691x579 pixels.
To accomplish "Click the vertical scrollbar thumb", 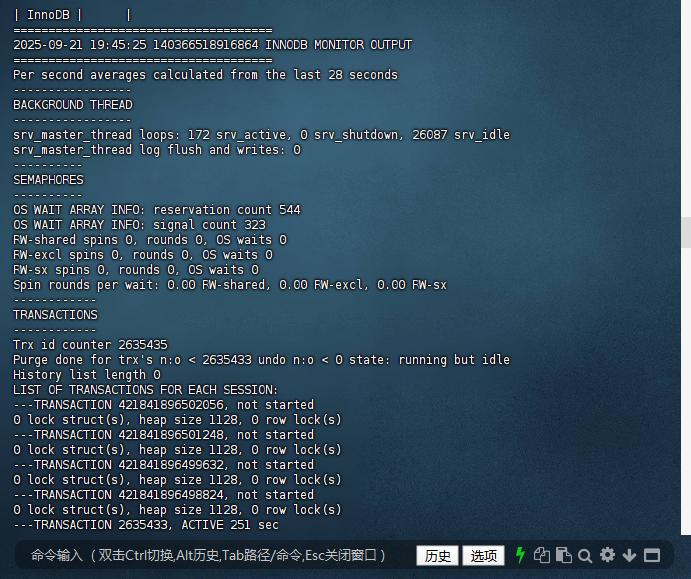I will (x=686, y=232).
